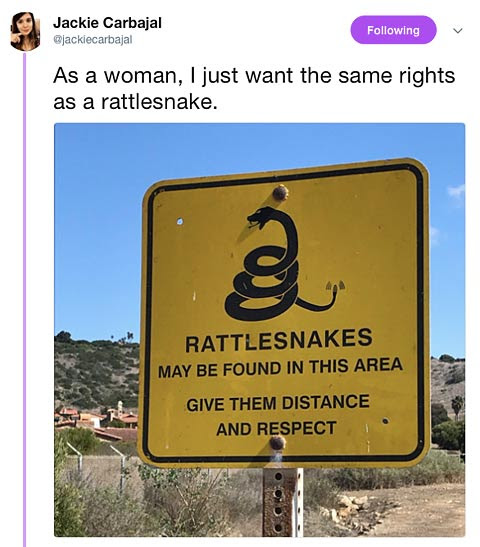
Task: Click the RATTLESNAKES heading on the sign
Action: [x=278, y=340]
